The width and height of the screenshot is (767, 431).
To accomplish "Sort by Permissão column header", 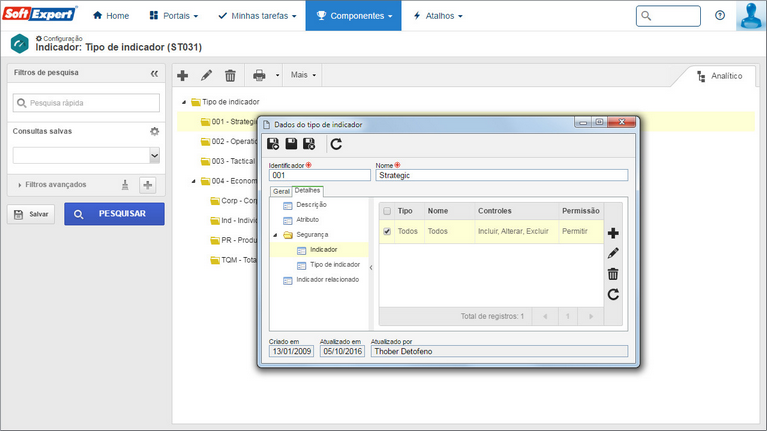I will pyautogui.click(x=581, y=211).
